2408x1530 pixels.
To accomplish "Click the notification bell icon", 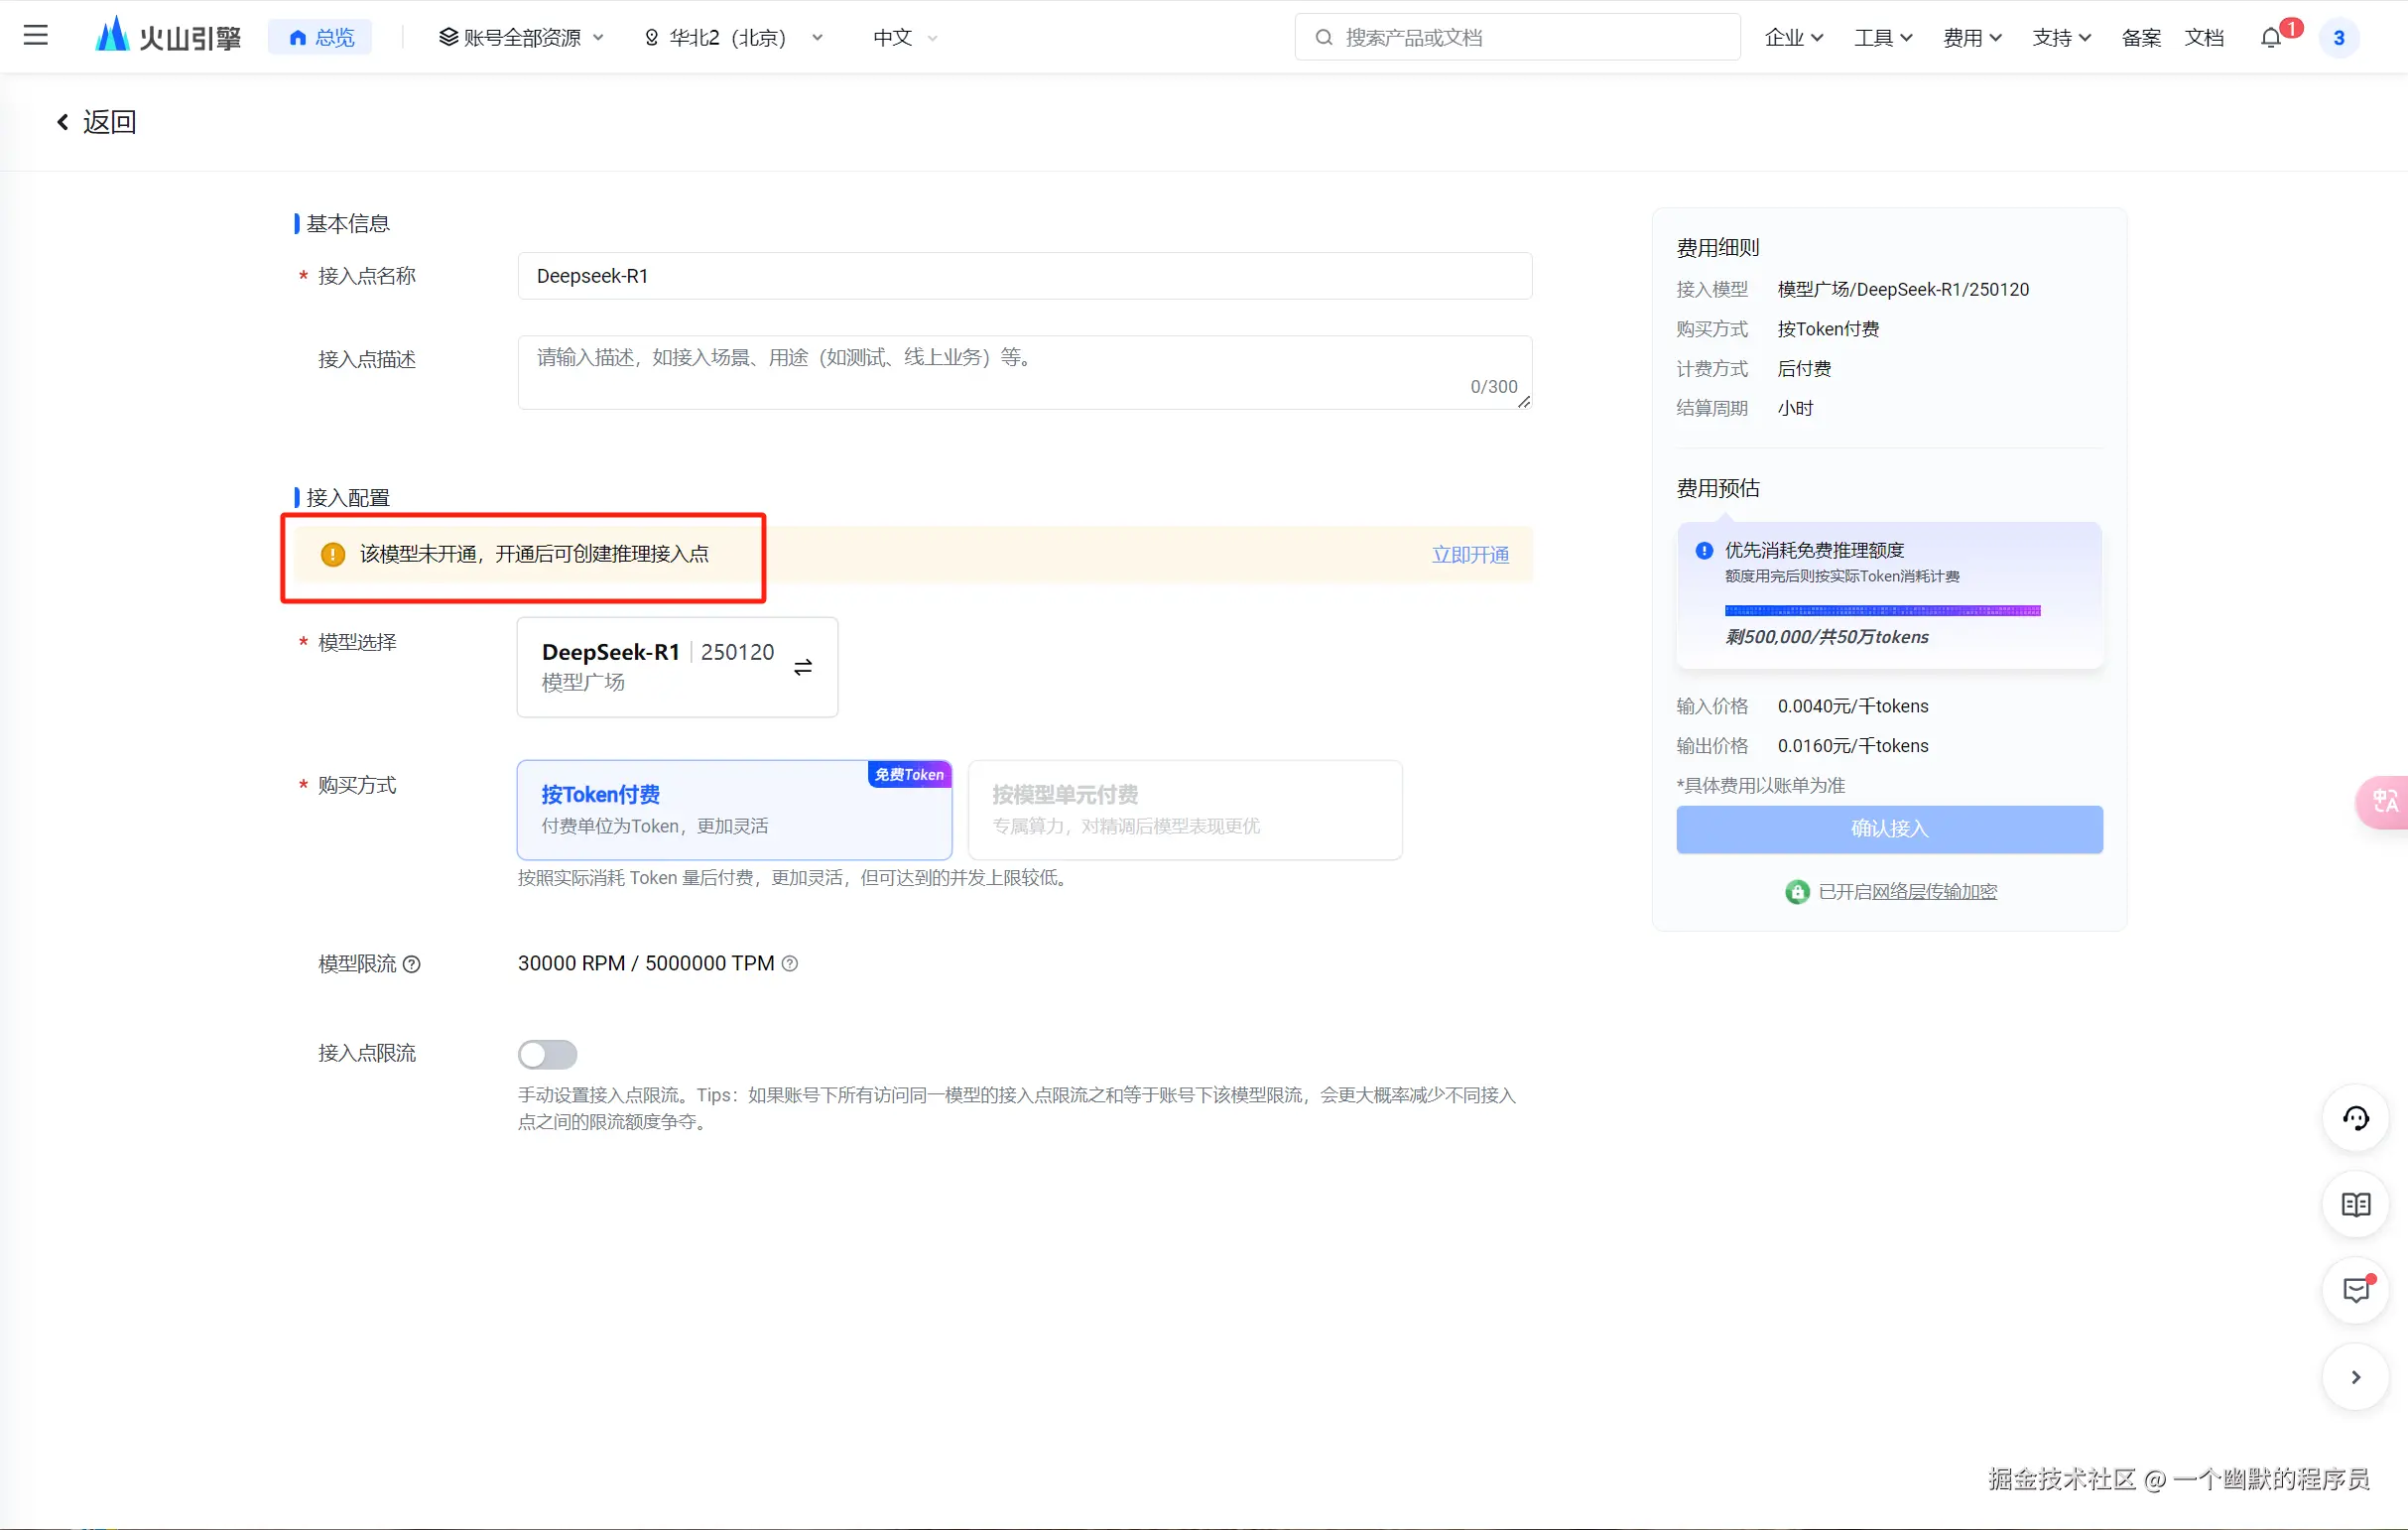I will [2271, 38].
